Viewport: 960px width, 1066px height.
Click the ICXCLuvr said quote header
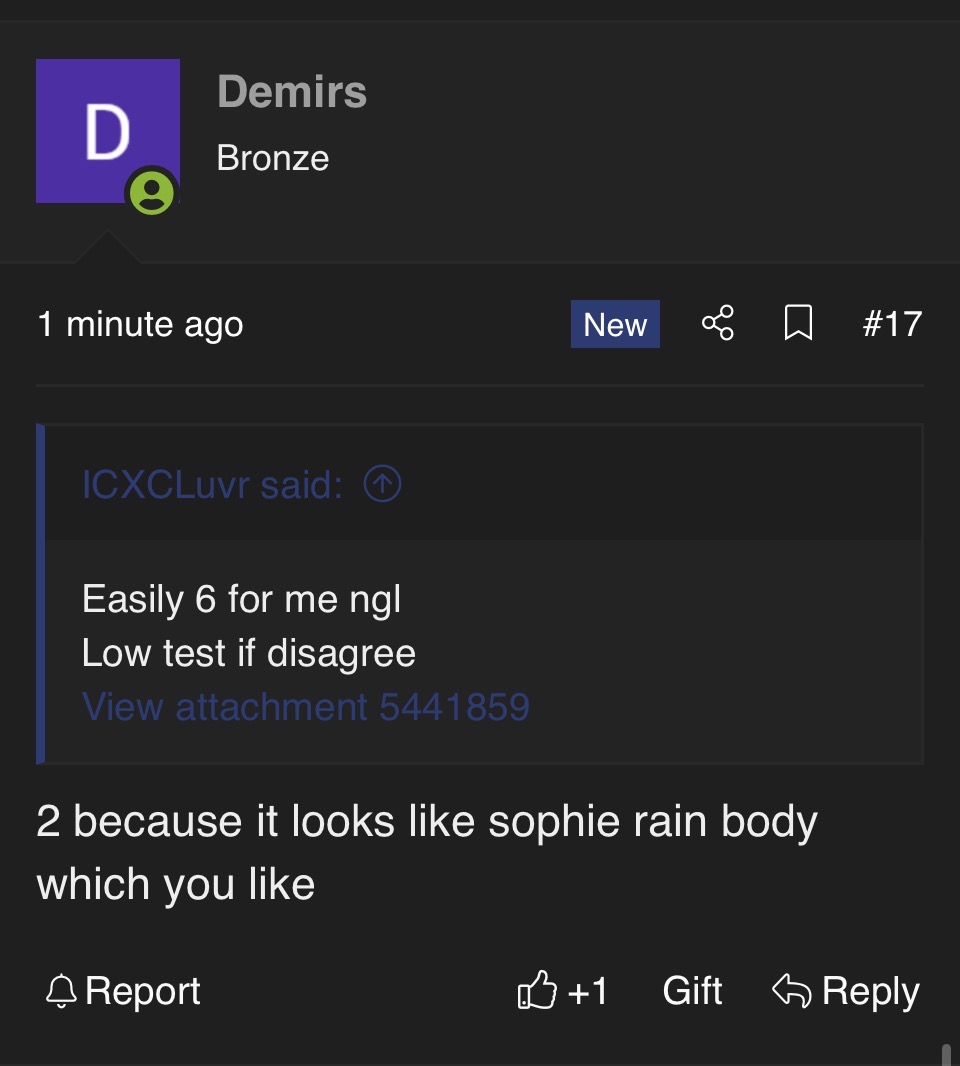[212, 485]
